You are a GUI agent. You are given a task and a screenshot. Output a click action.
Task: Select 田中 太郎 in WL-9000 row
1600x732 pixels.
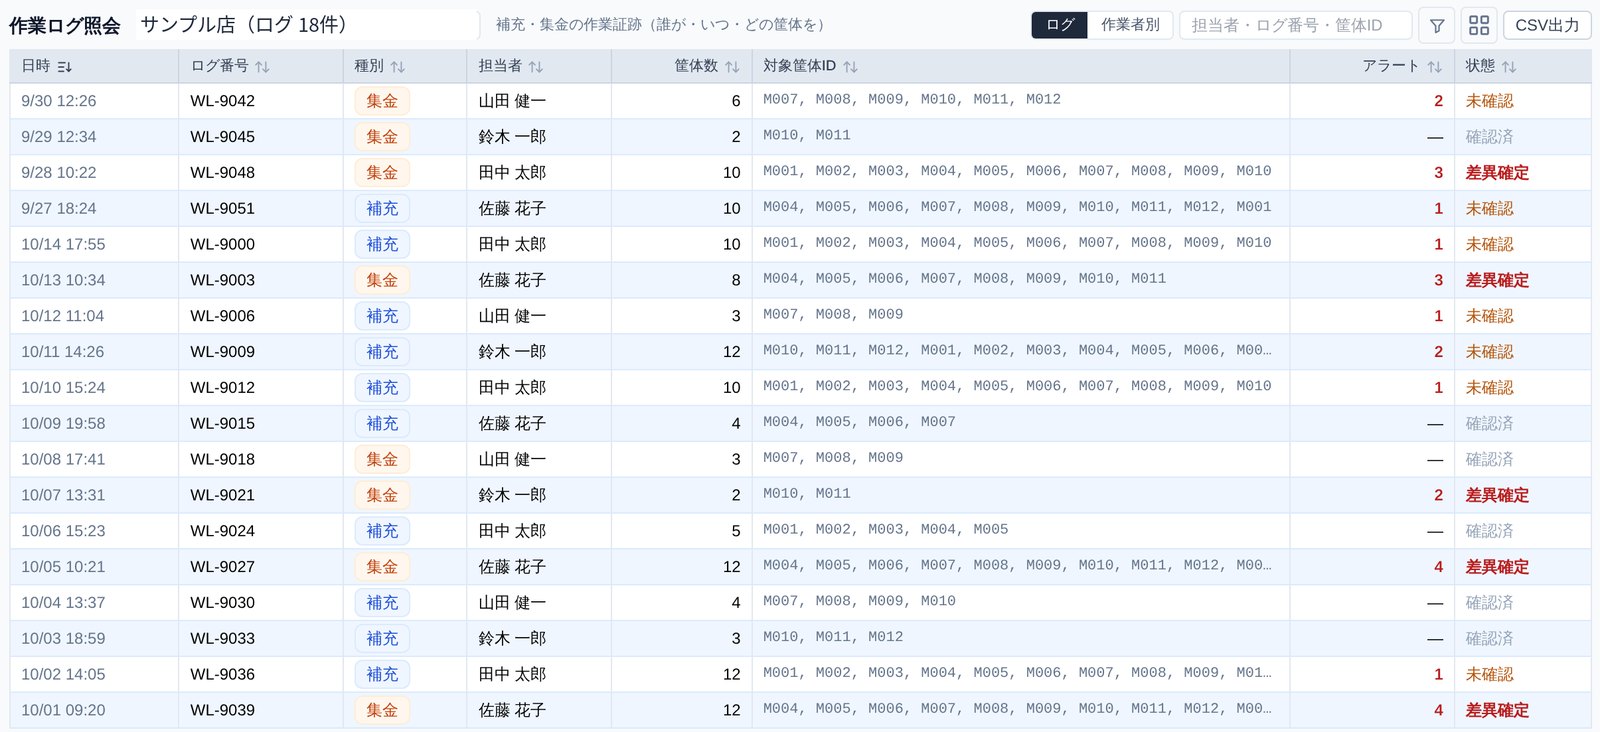point(512,244)
